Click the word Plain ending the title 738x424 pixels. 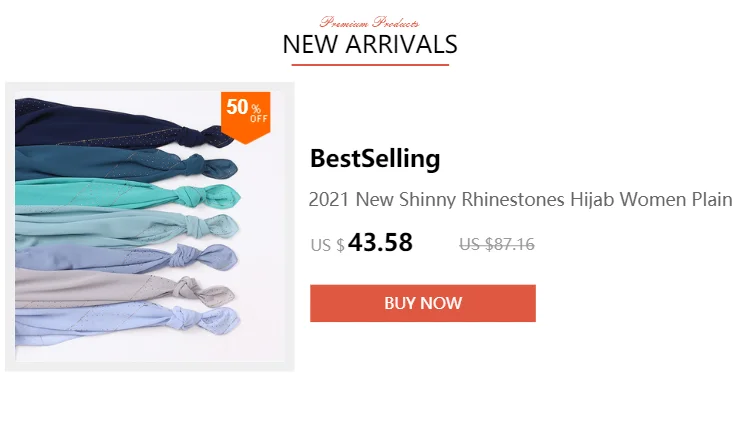(712, 200)
